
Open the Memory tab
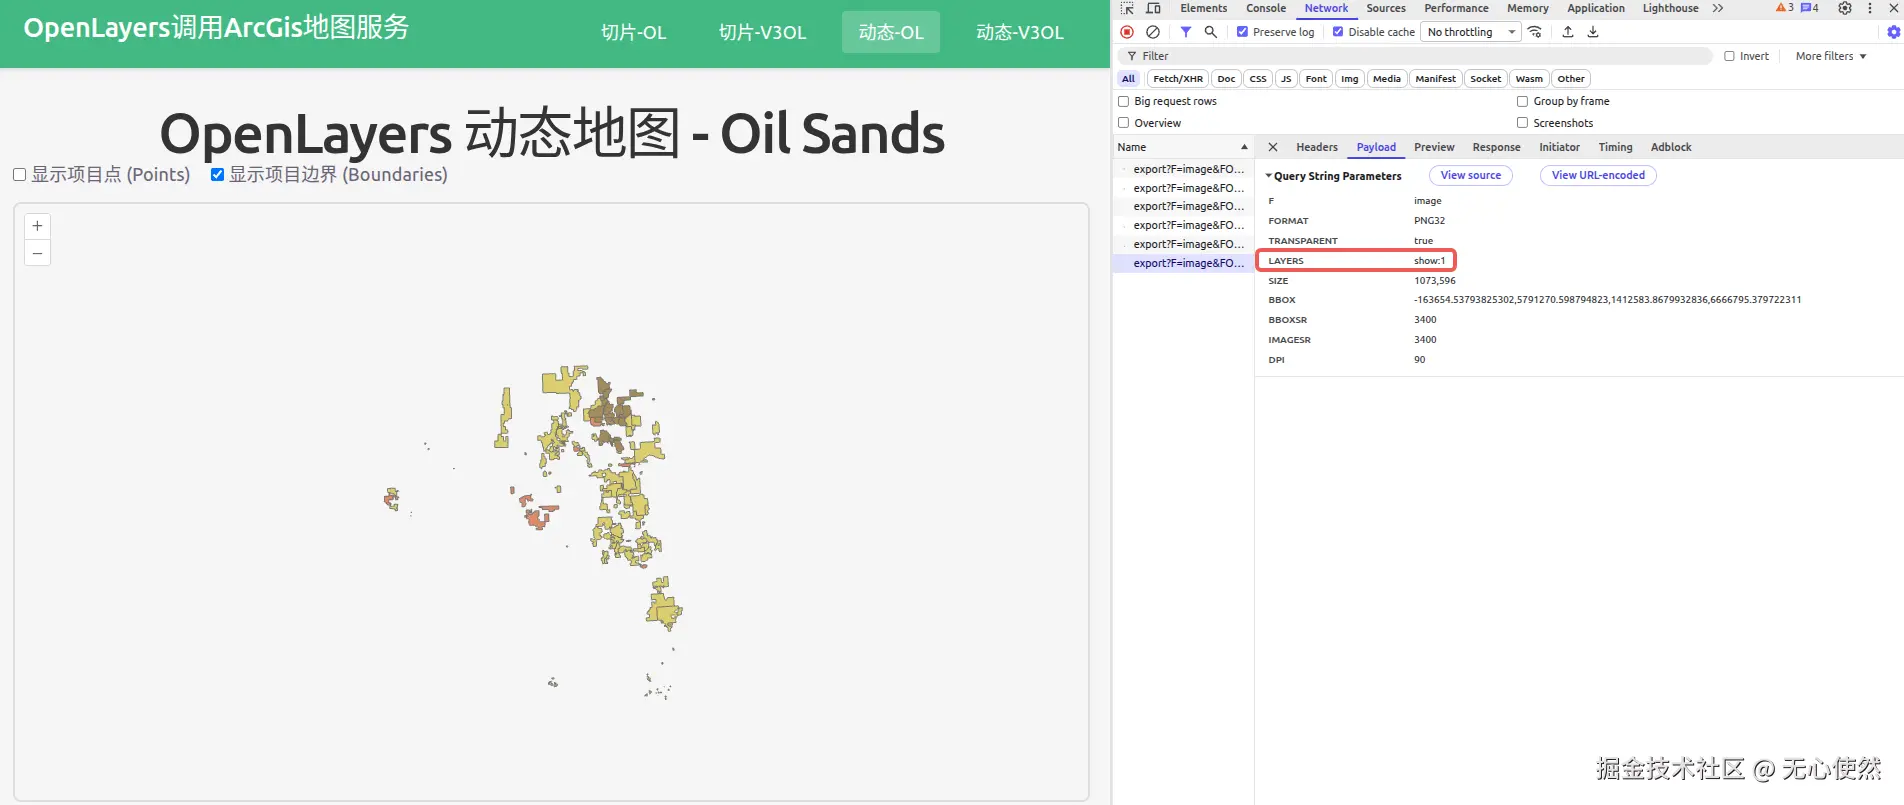[1528, 8]
